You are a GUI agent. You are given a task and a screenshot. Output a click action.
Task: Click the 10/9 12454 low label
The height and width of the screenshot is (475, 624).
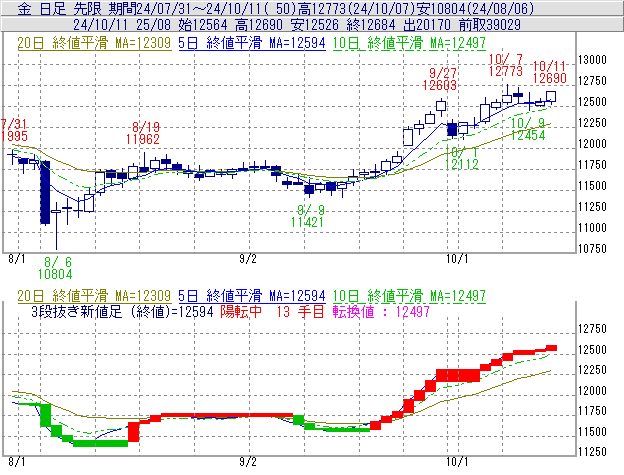point(528,129)
